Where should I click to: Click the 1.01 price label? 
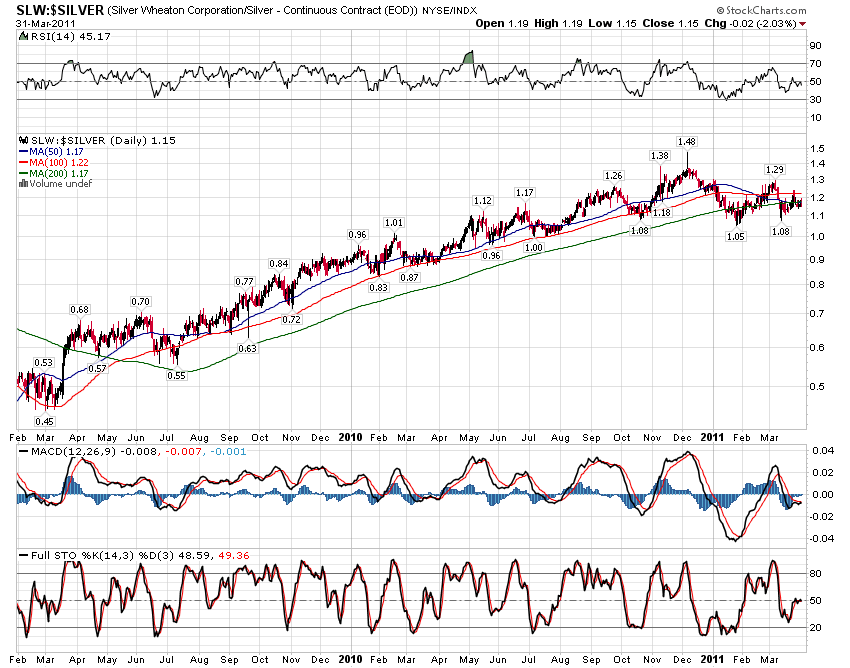[x=394, y=223]
